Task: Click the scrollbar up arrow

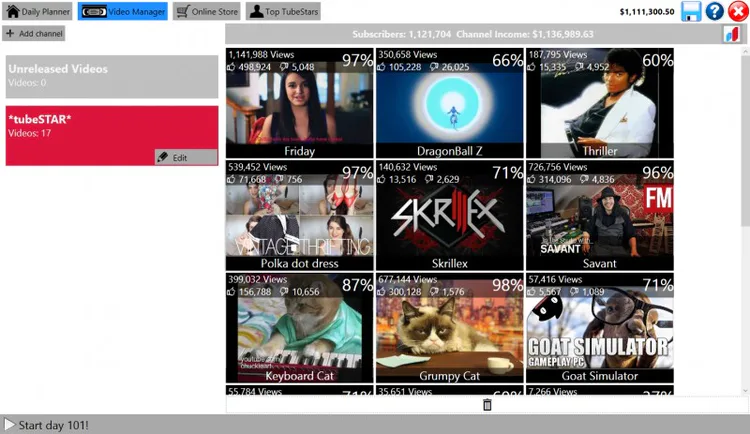Action: (x=745, y=52)
